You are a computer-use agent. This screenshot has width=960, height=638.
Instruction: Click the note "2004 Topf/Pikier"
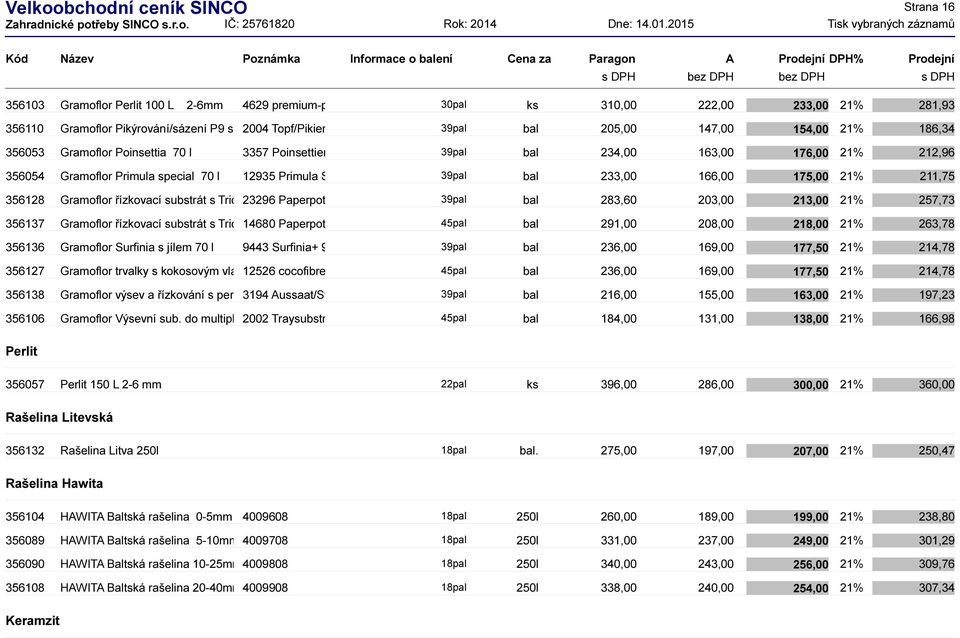coord(283,129)
